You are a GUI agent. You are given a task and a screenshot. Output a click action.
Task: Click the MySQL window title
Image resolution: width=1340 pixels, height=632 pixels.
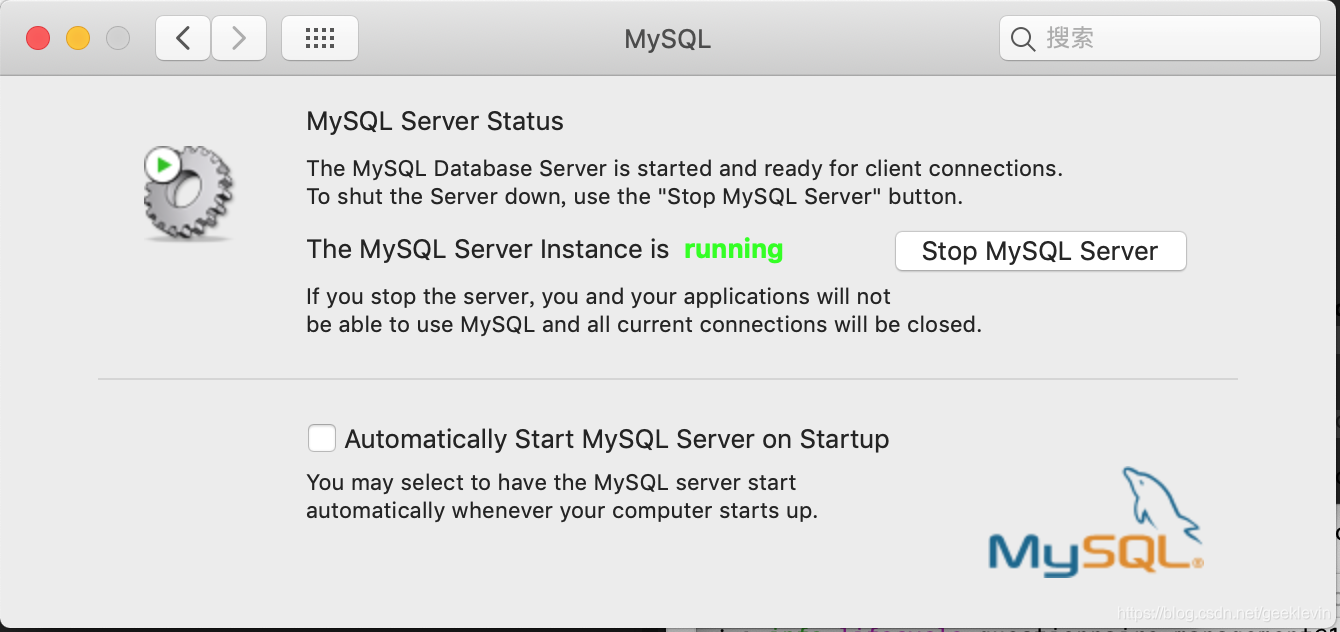click(667, 39)
